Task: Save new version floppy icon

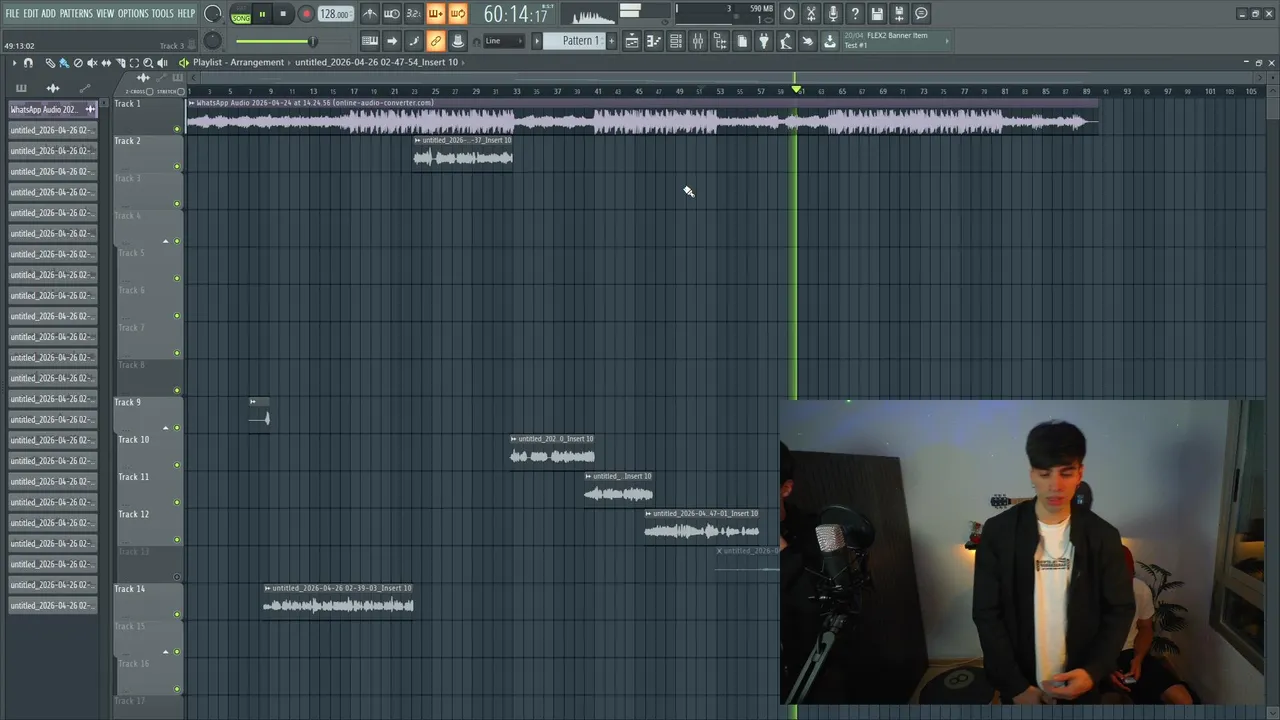Action: tap(899, 14)
